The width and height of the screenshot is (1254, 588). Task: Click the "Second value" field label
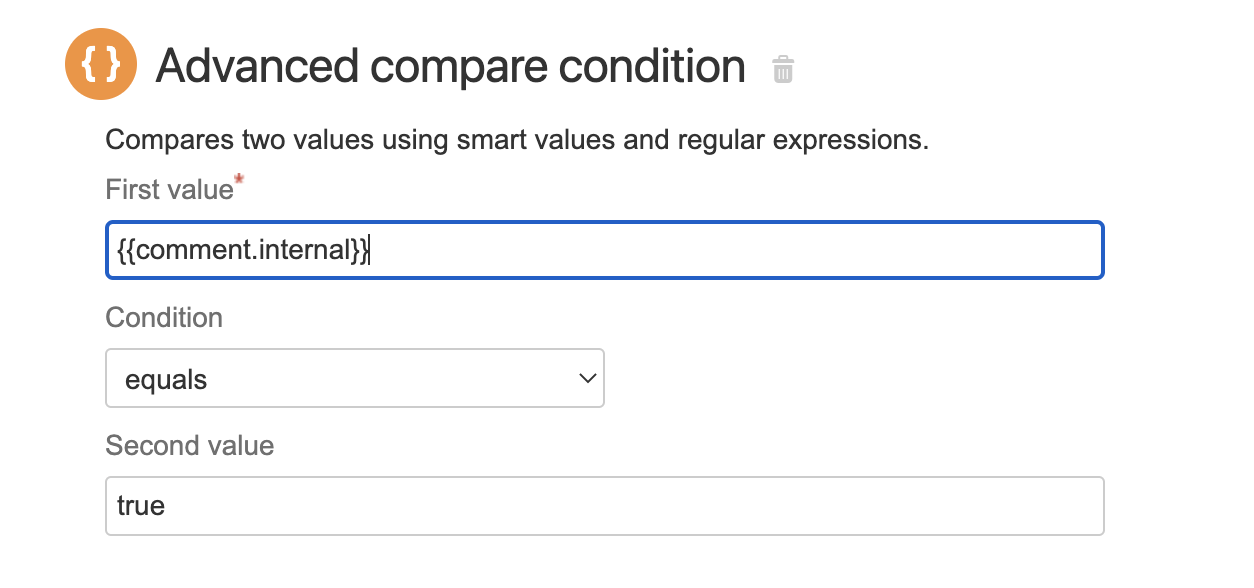189,445
